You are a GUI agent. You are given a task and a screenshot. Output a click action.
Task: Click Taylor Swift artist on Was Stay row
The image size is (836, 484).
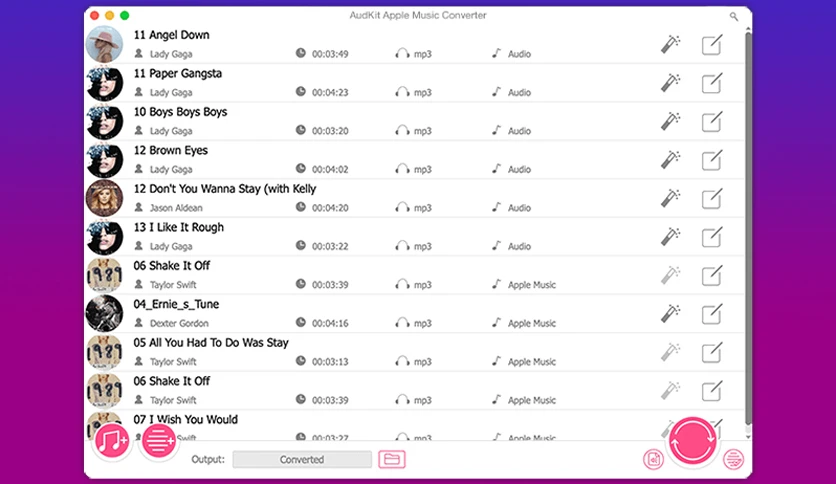click(x=173, y=362)
